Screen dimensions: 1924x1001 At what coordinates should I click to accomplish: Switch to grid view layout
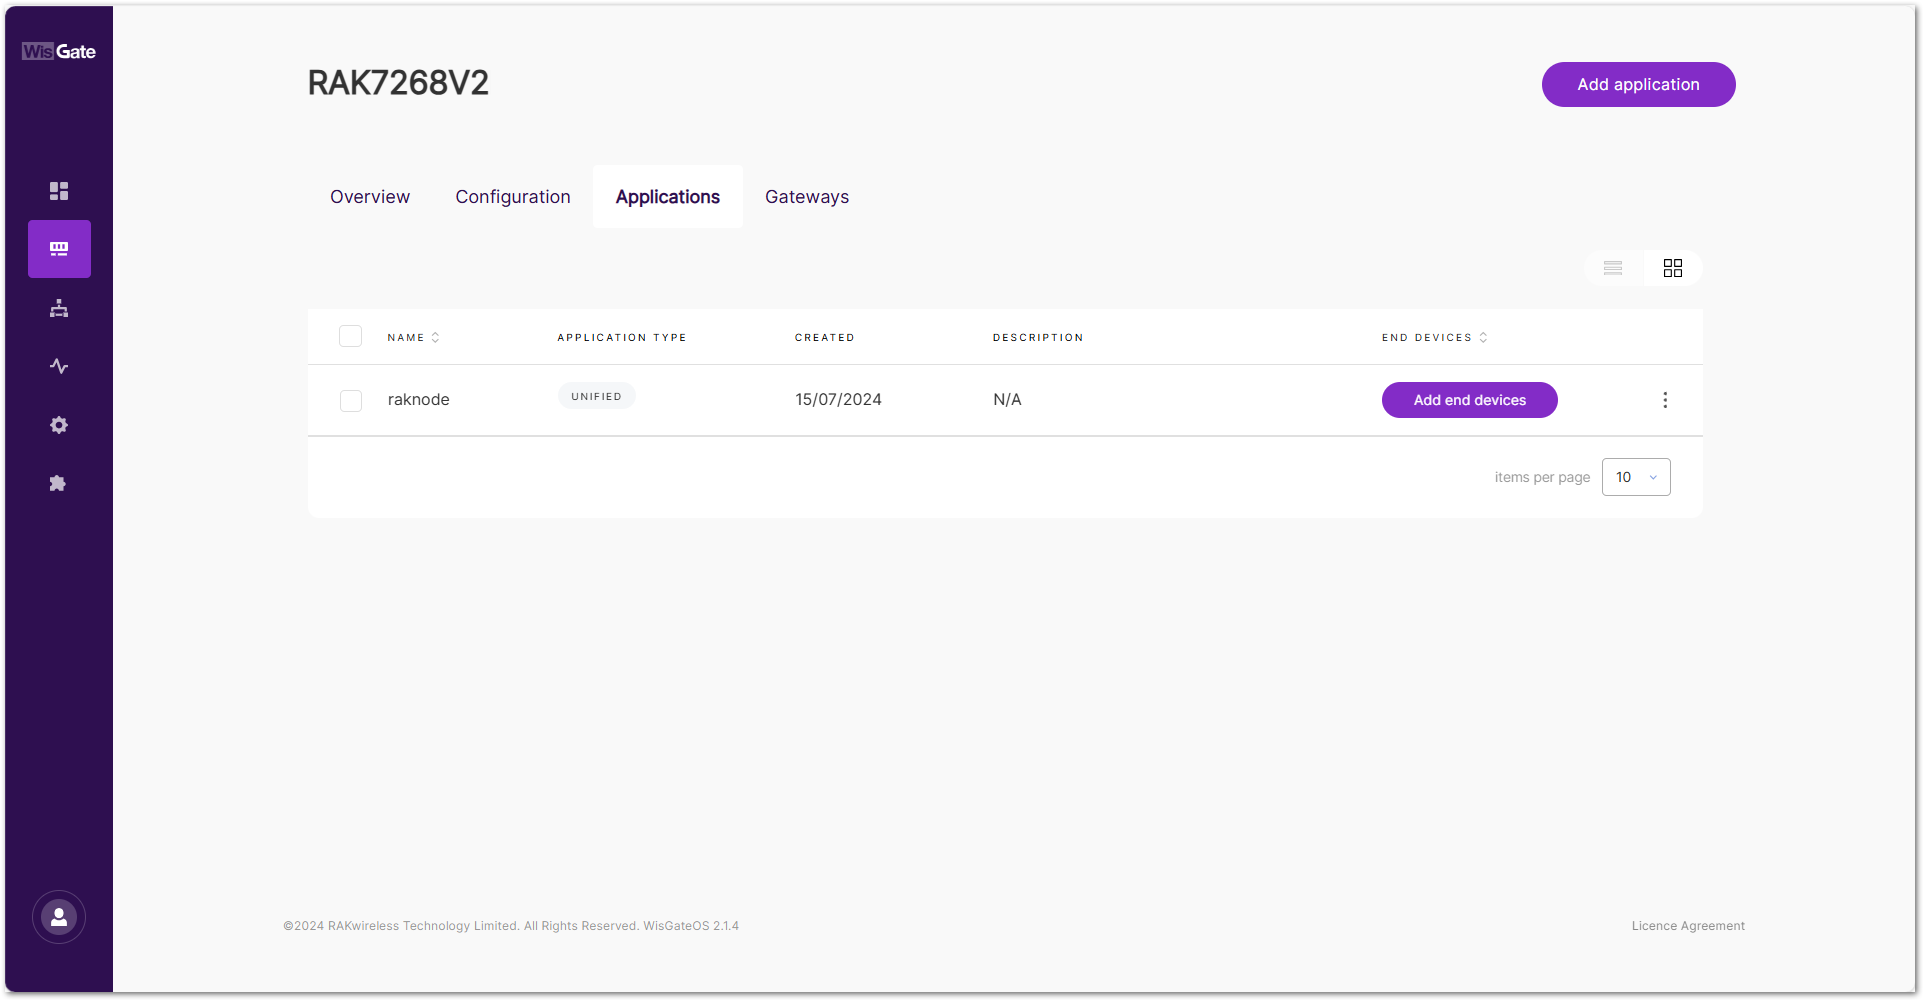tap(1673, 268)
